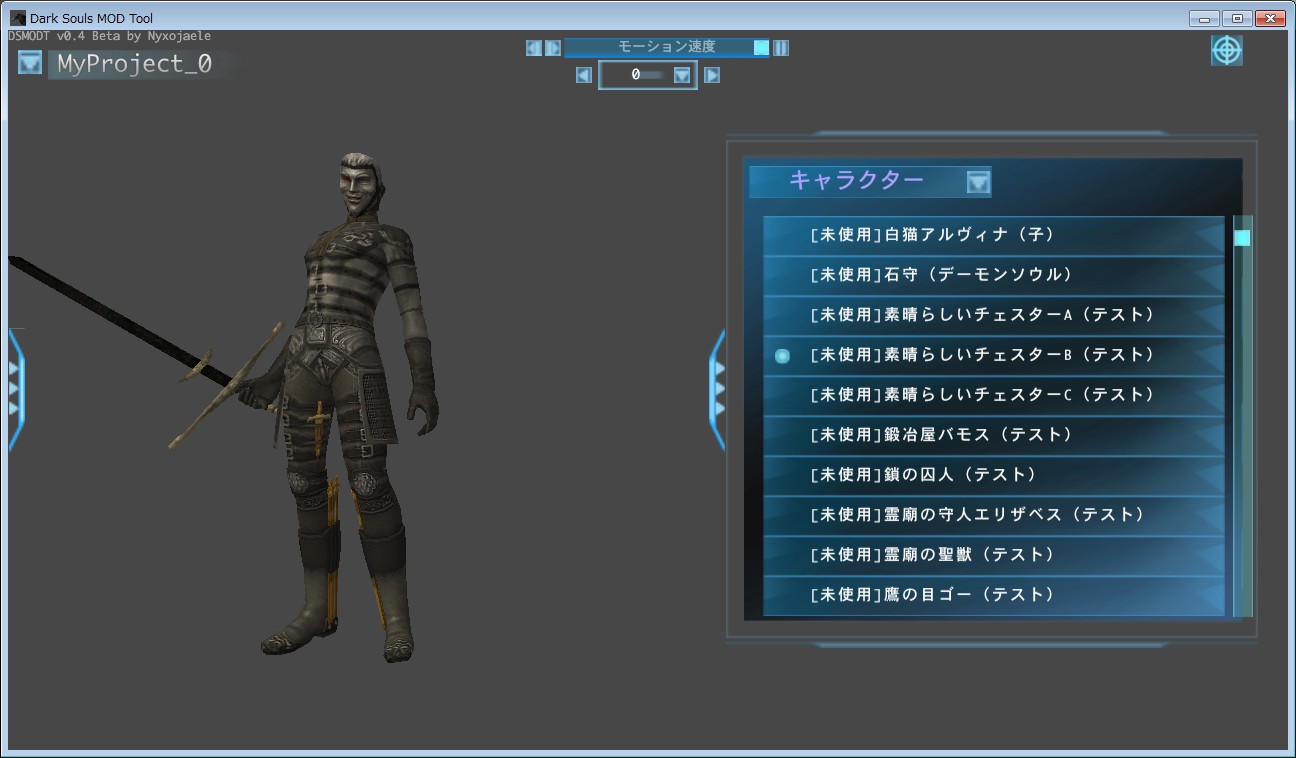This screenshot has width=1296, height=758.
Task: Collapse the character panel via its edge tab
Action: pyautogui.click(x=717, y=391)
